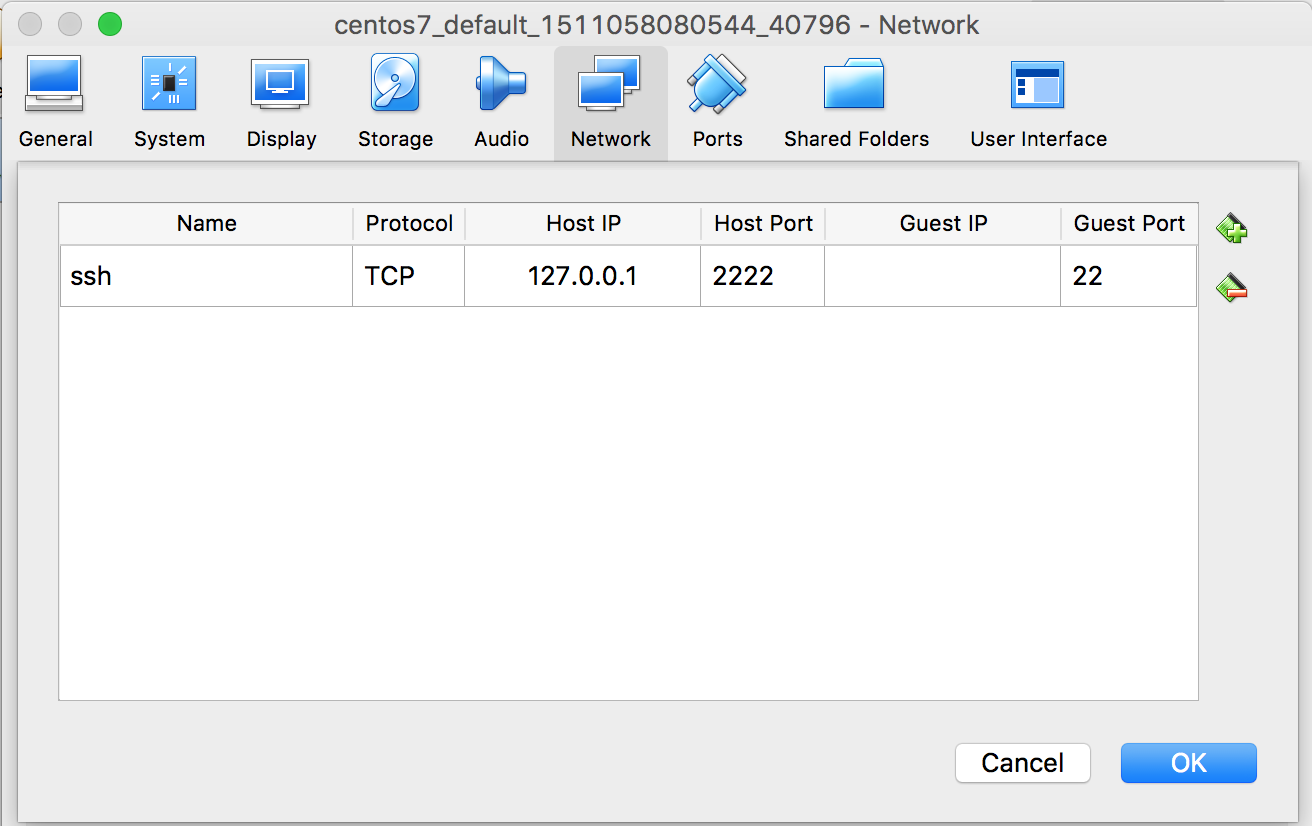Open Shared Folders settings
1312x826 pixels.
[x=856, y=102]
